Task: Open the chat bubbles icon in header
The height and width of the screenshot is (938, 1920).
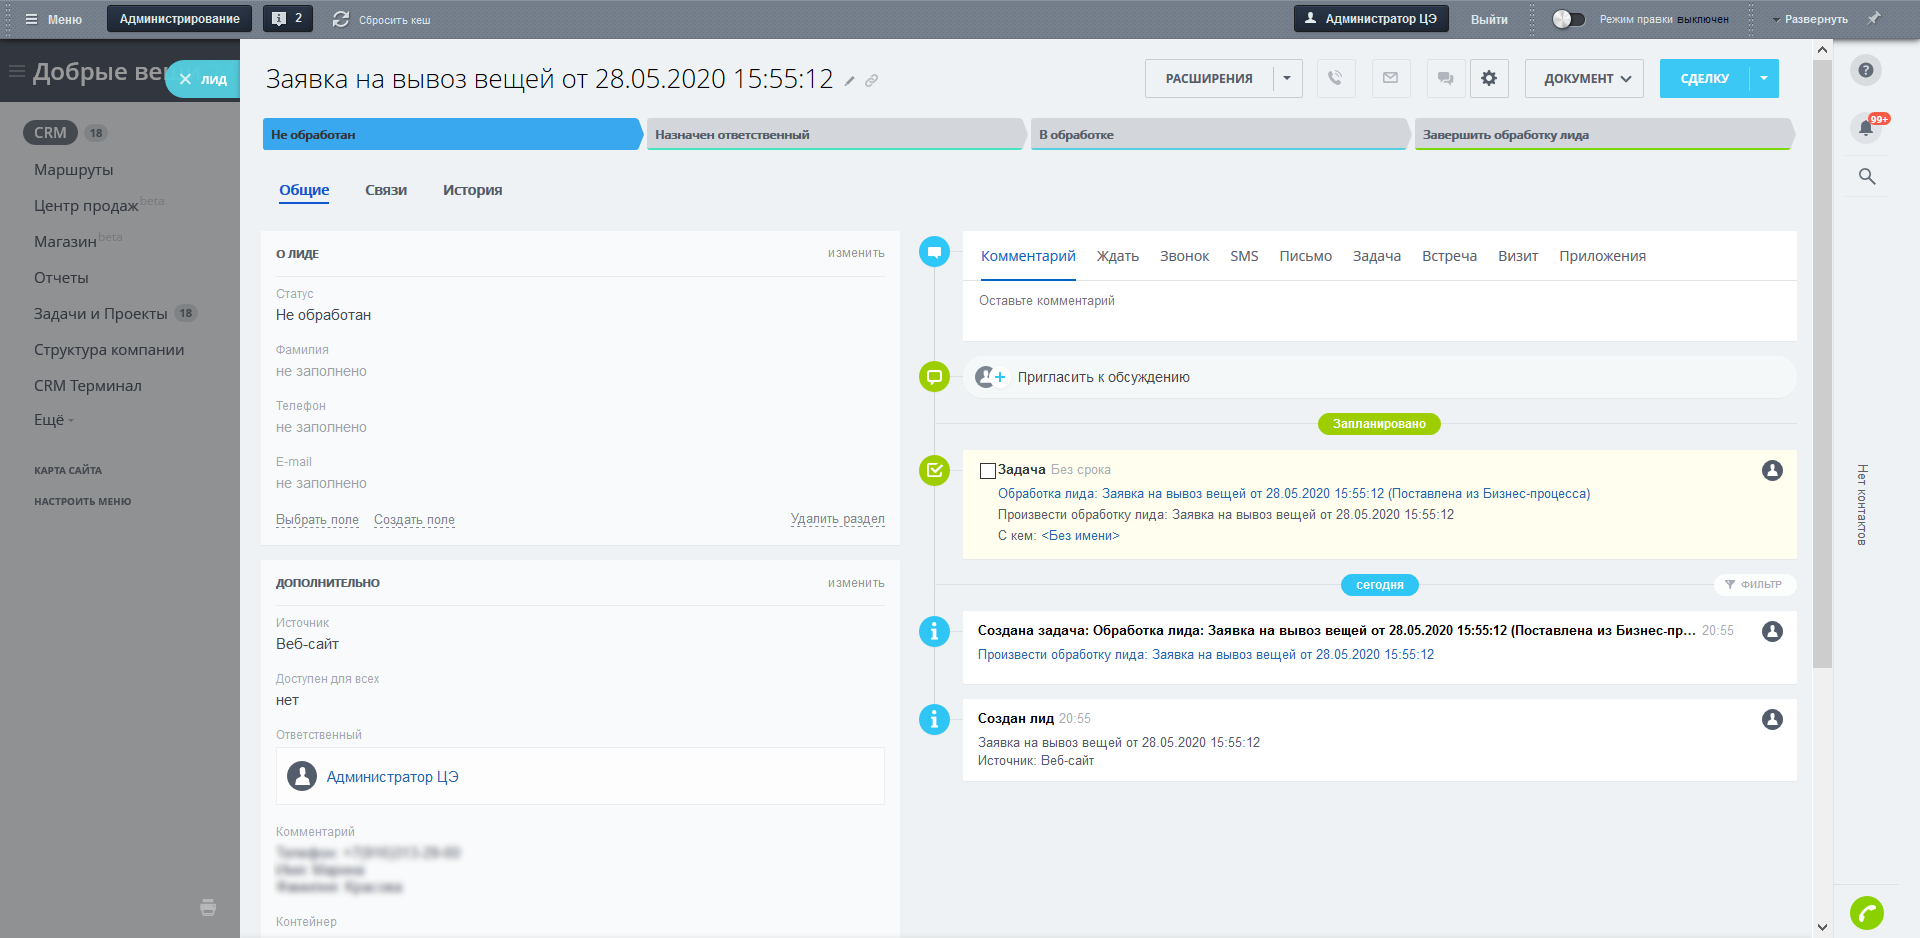Action: pos(1445,78)
